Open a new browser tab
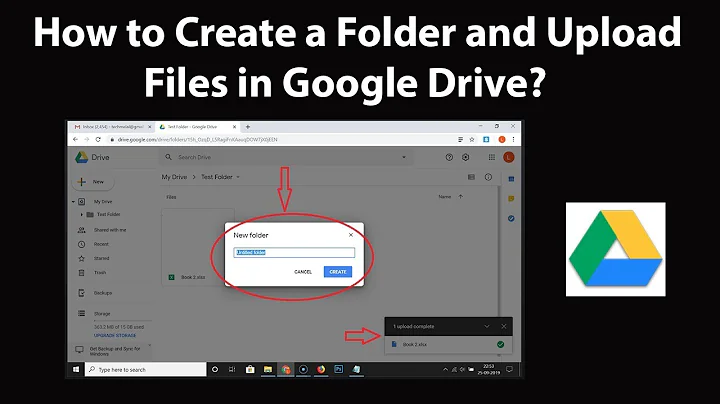Viewport: 720px width, 404px height. pyautogui.click(x=248, y=127)
